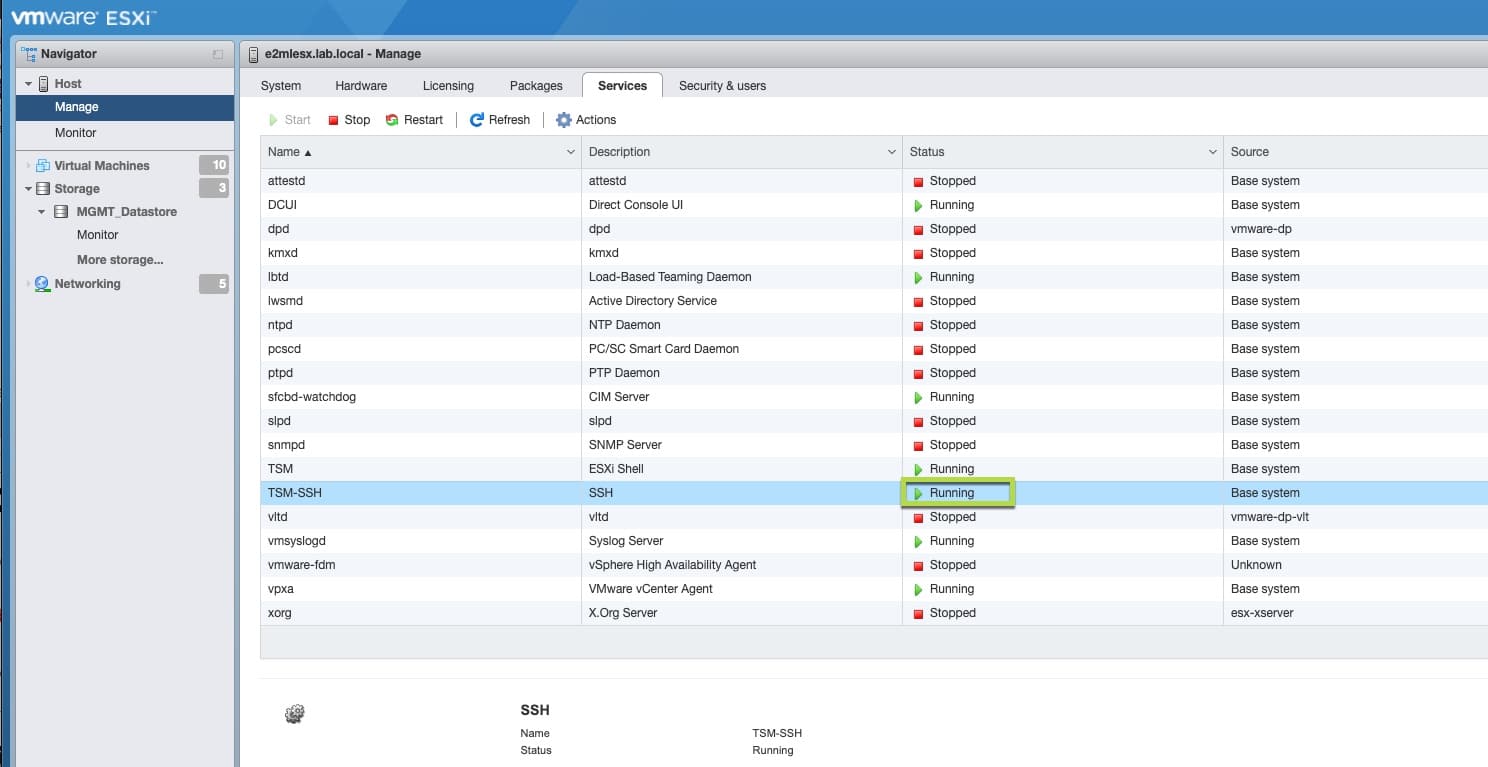Click PC/SC Smart Card Daemon description

coord(664,349)
